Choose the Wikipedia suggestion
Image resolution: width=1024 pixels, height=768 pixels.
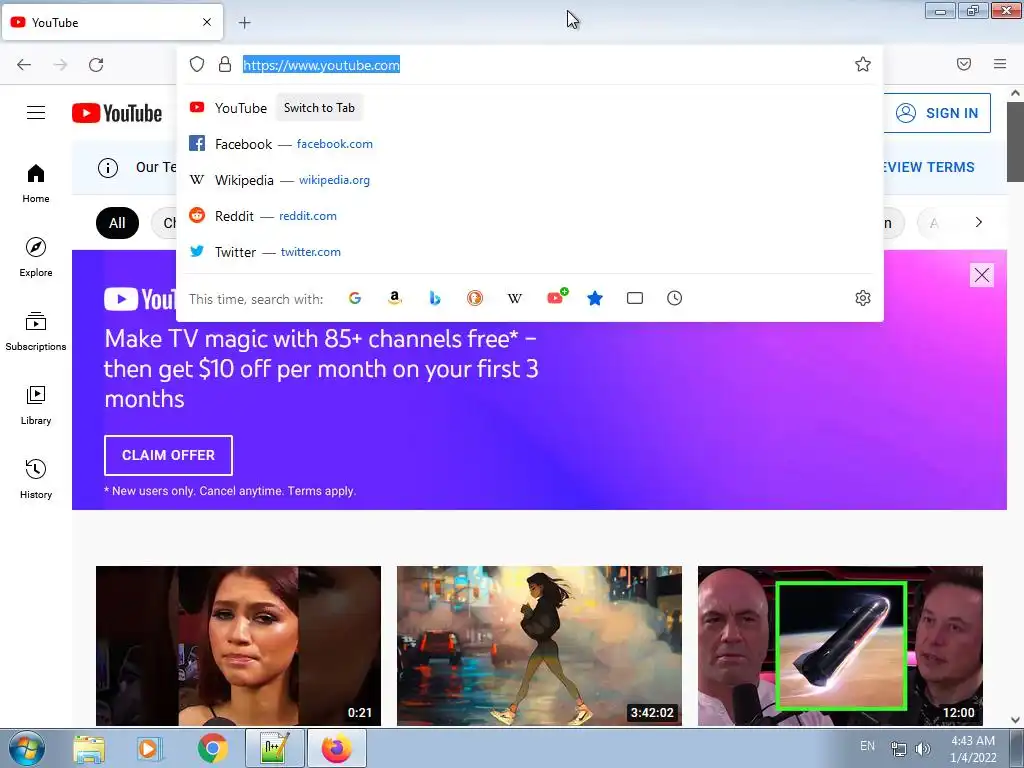(530, 180)
